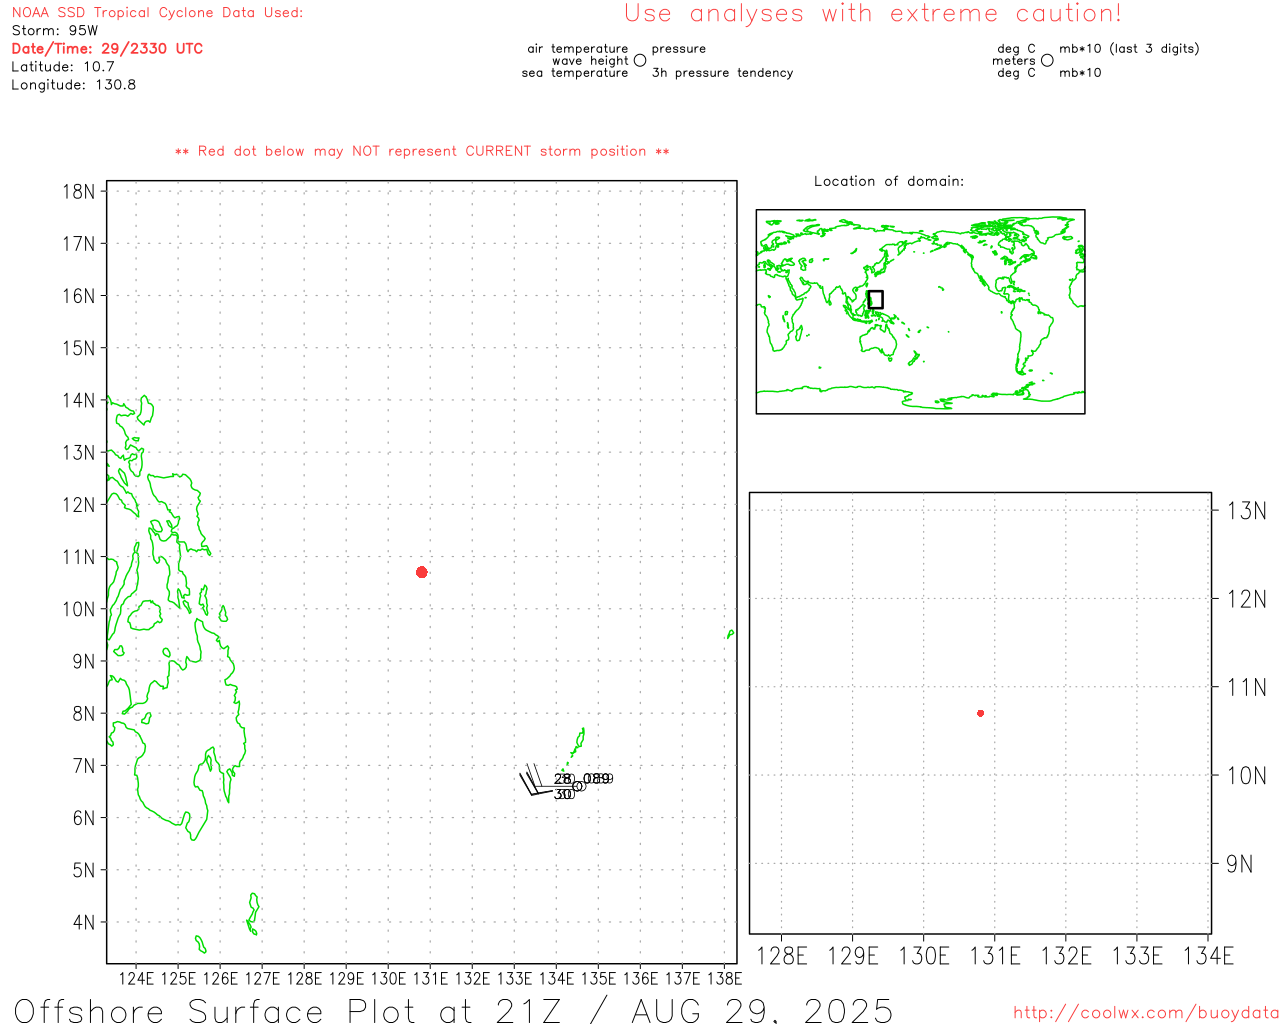The image size is (1280, 1024).
Task: Click the '9N' label on inset map
Action: tap(1240, 864)
